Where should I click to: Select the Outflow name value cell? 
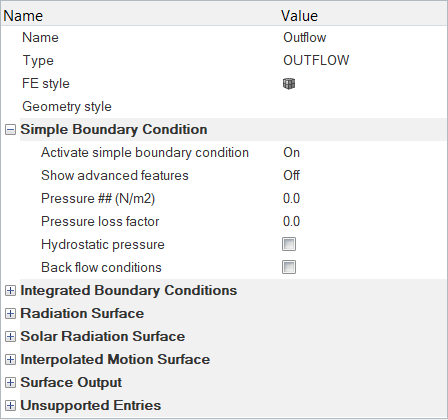click(x=363, y=37)
